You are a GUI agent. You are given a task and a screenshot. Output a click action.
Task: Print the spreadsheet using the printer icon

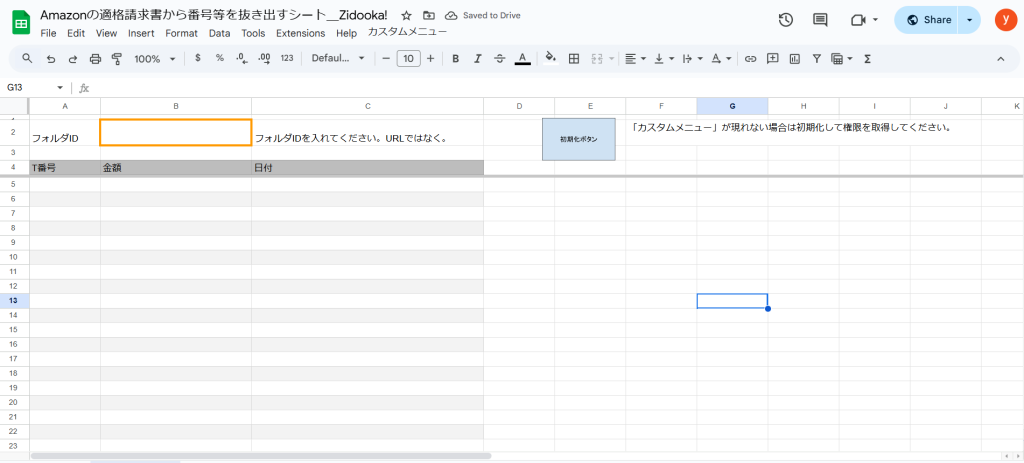coord(95,59)
